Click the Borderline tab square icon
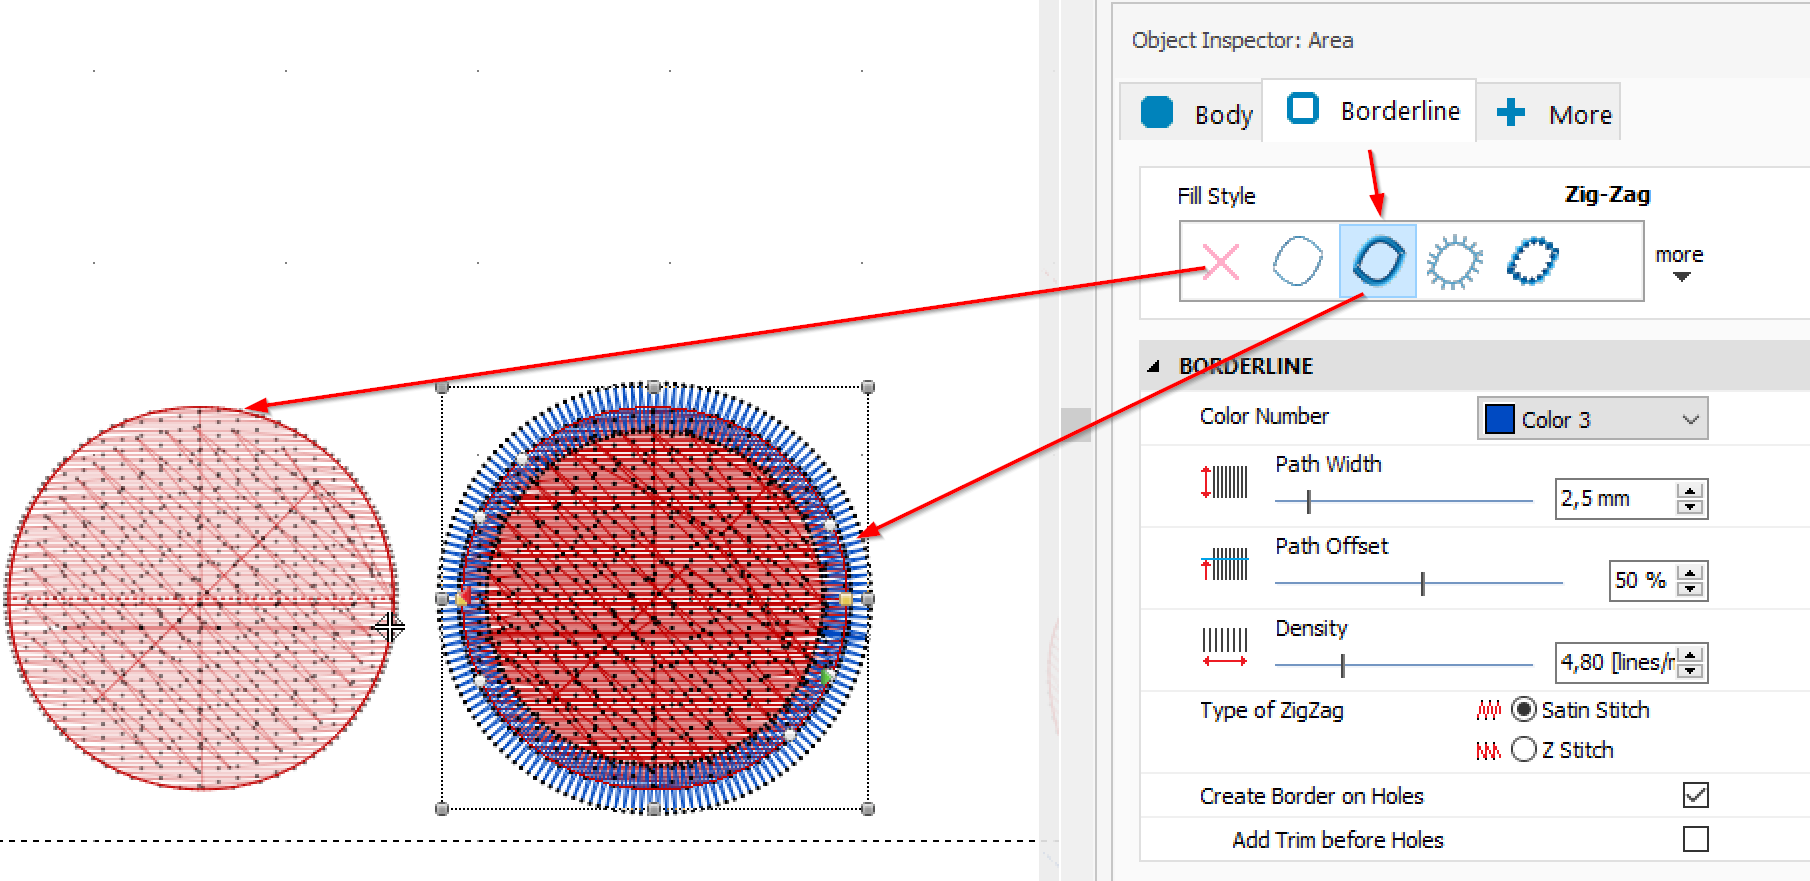 [1303, 108]
